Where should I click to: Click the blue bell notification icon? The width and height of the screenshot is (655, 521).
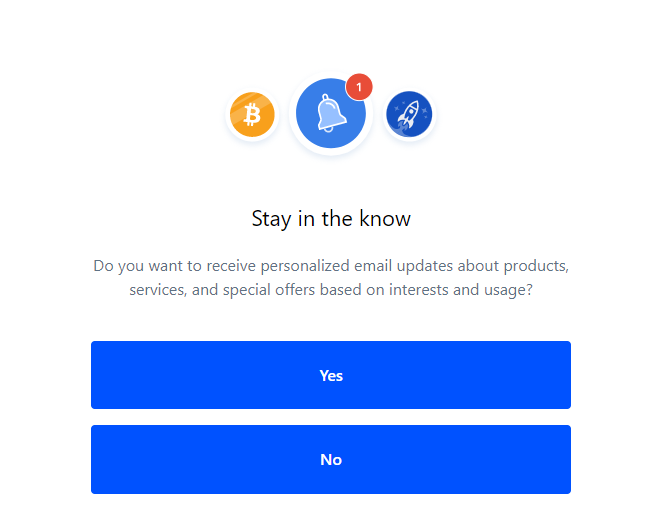pyautogui.click(x=330, y=115)
